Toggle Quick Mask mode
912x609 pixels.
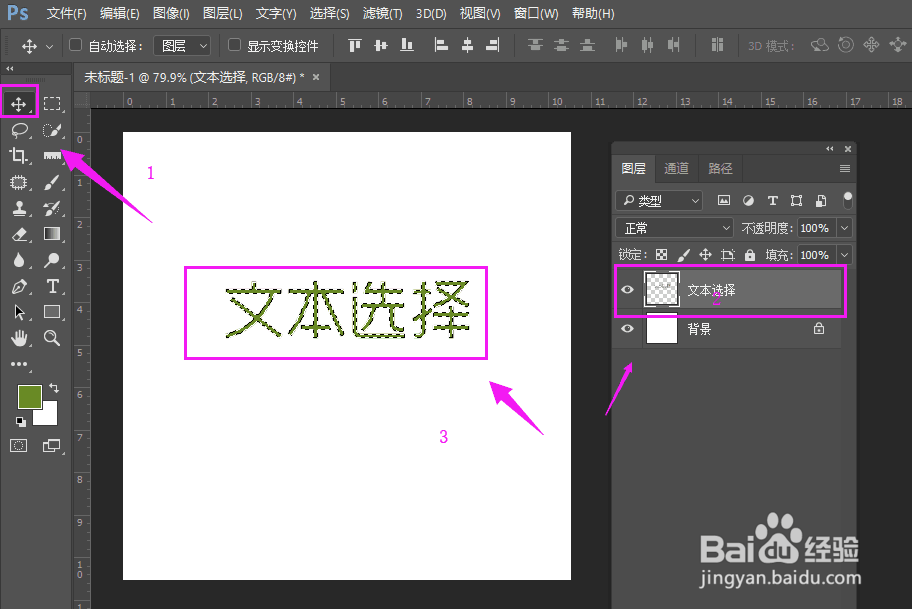19,446
